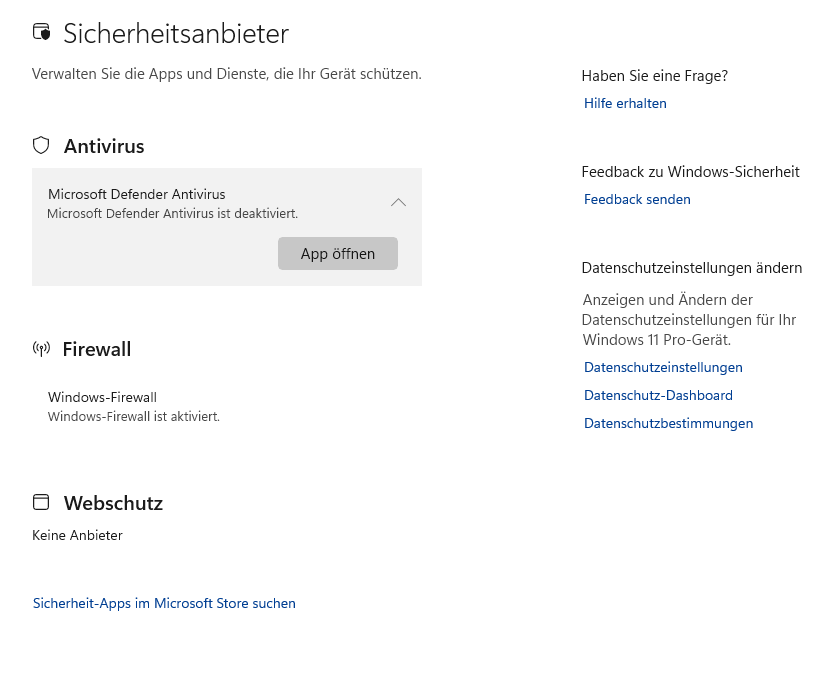Click the Firewall antenna icon

click(x=41, y=348)
